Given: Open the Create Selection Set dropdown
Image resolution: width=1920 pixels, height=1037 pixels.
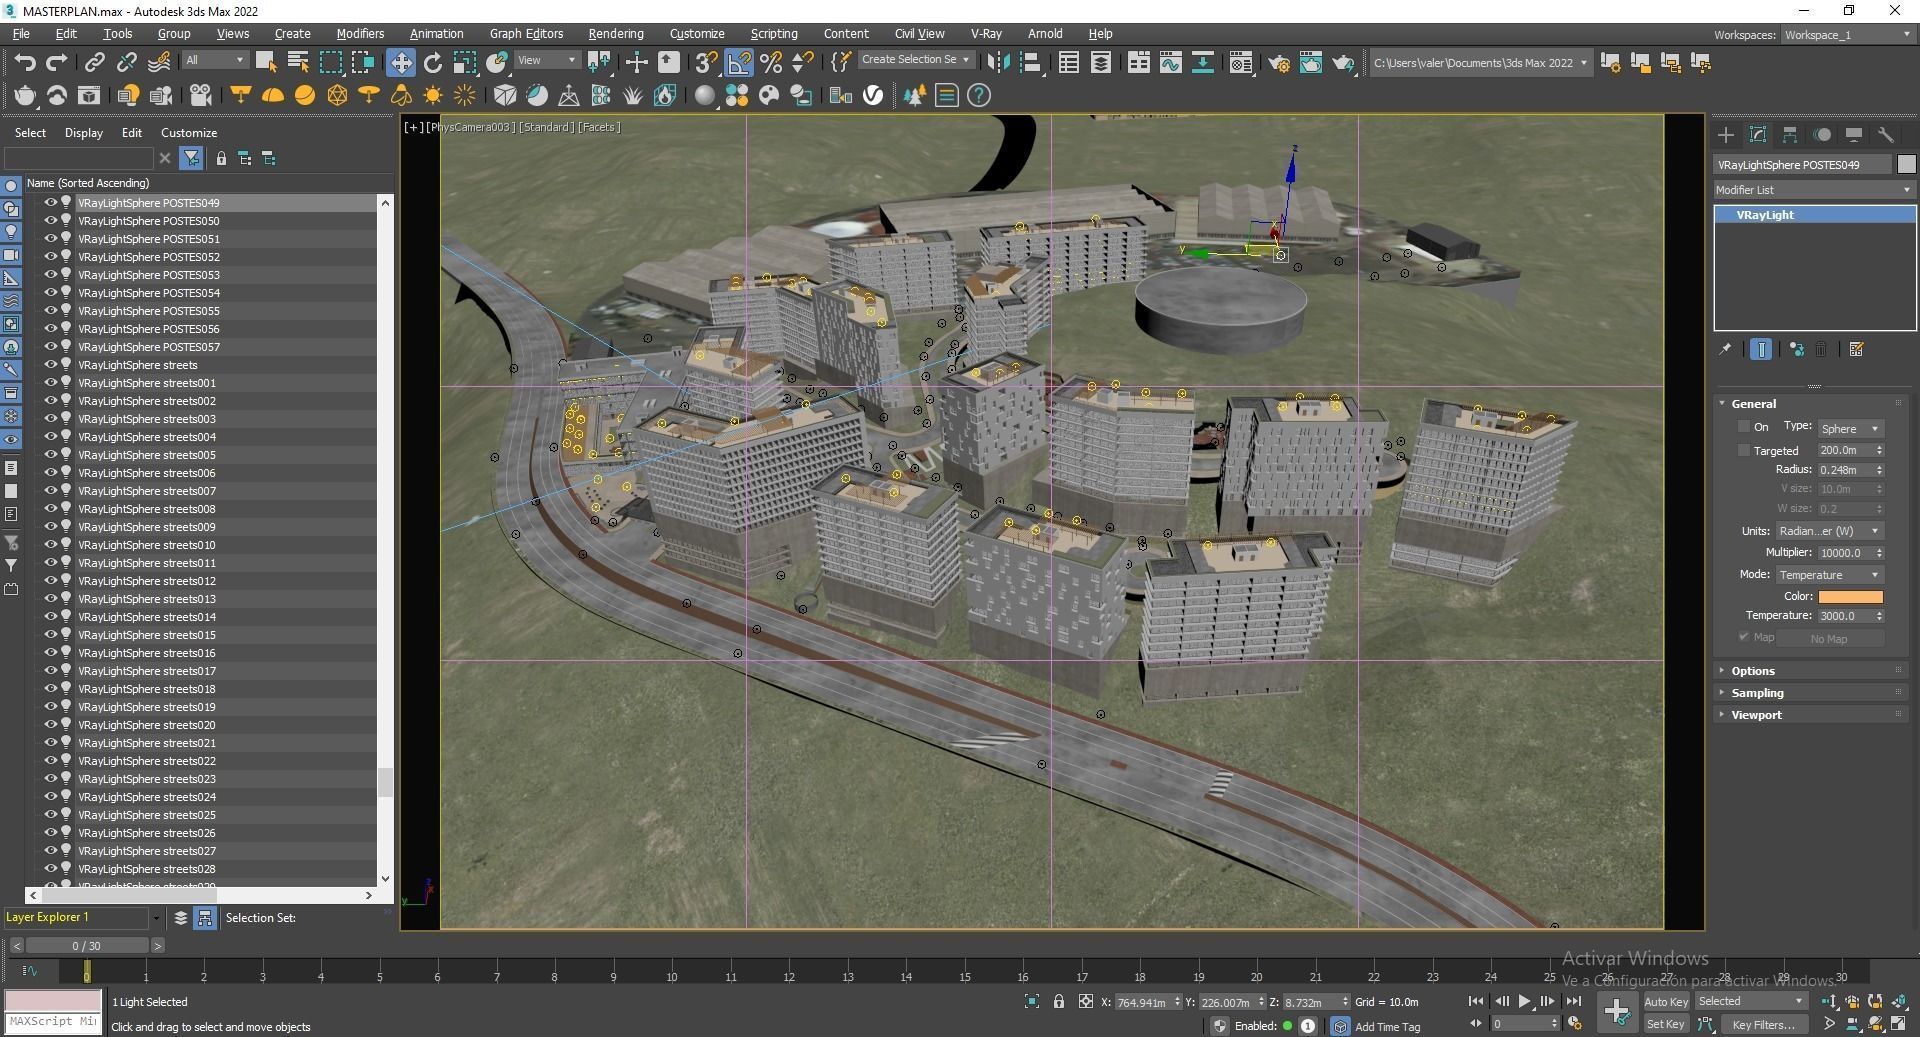Looking at the screenshot, I should (916, 60).
